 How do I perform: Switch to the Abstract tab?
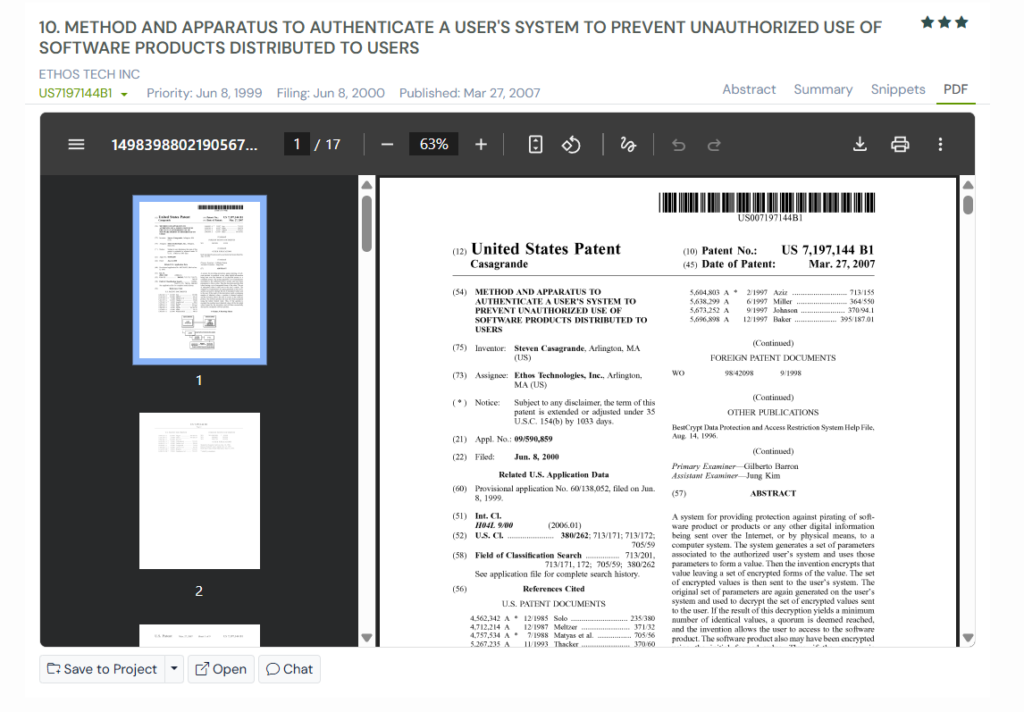pos(749,89)
